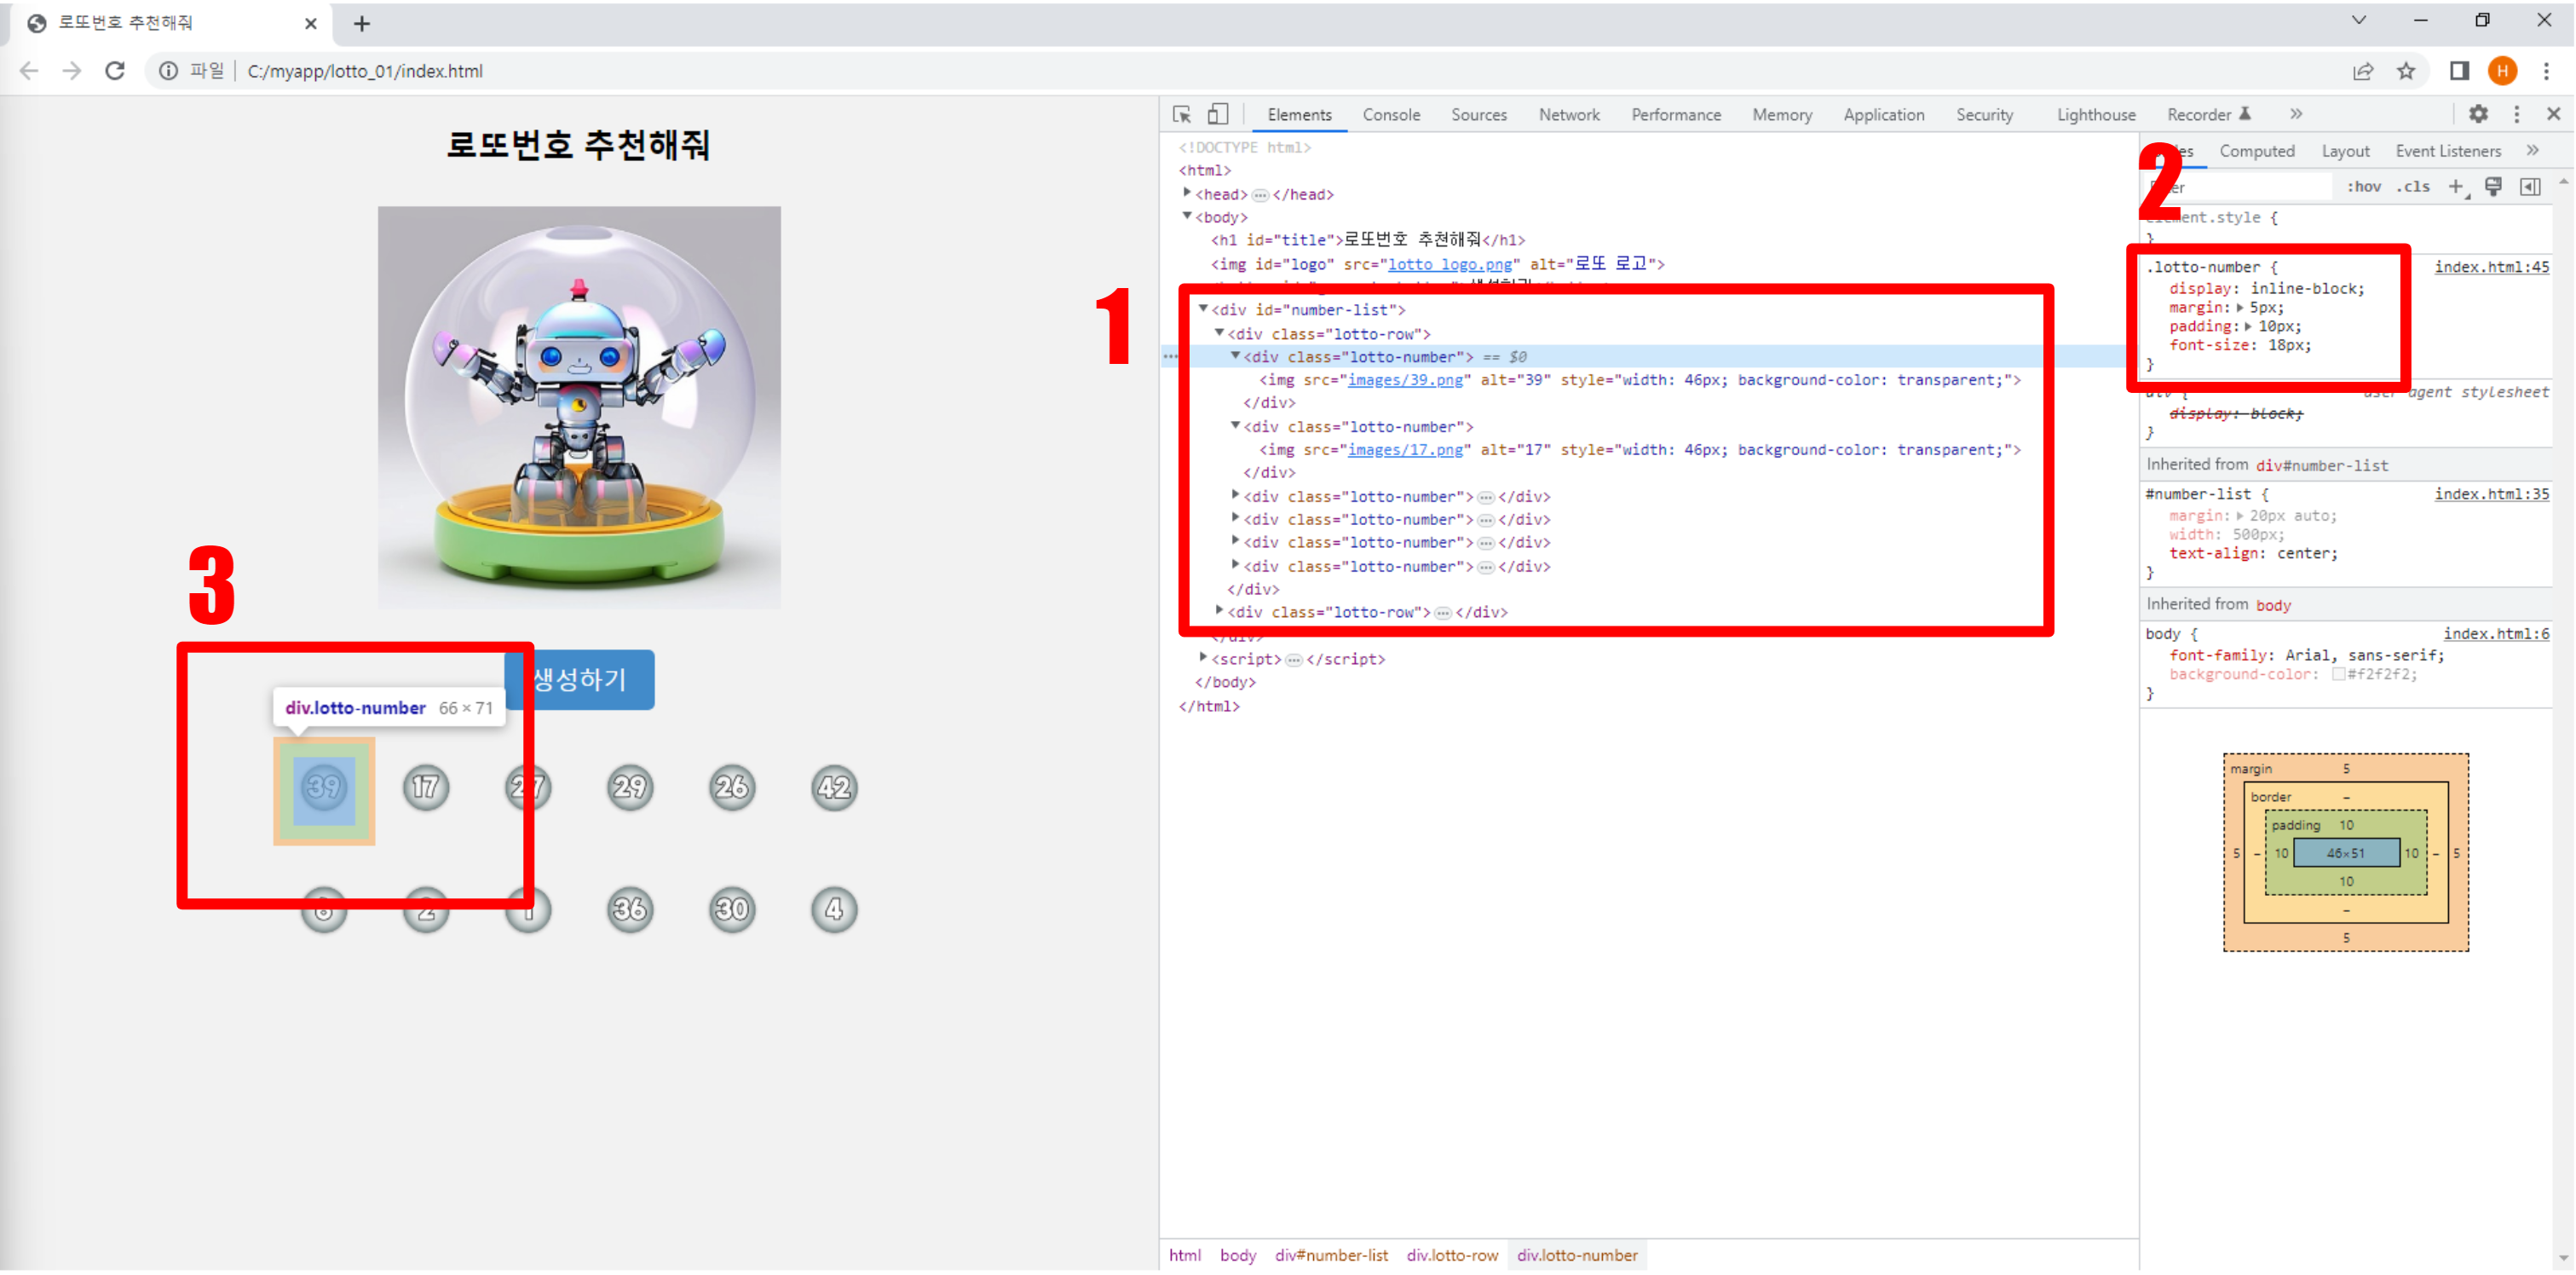
Task: View site information icon beside 파일
Action: 169,71
